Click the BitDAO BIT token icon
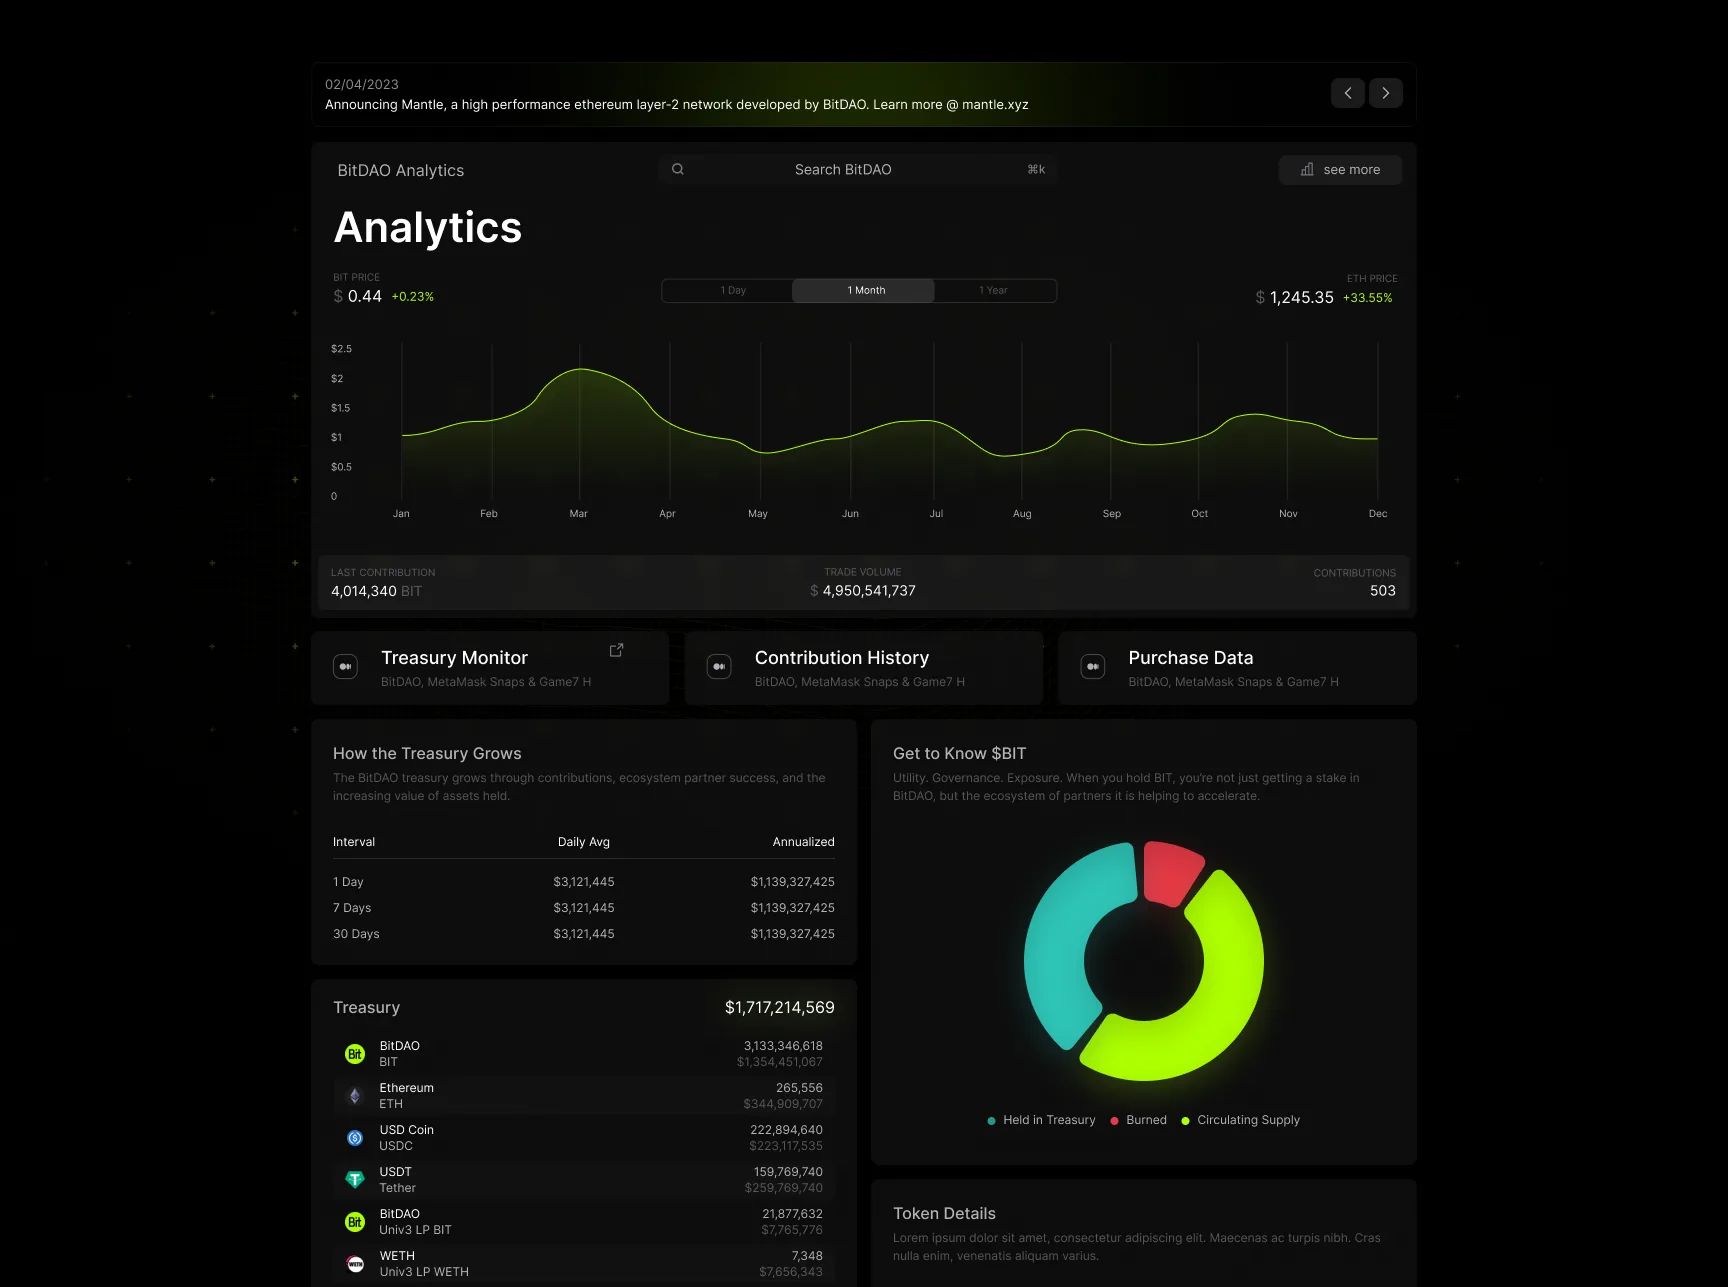This screenshot has width=1728, height=1287. pos(355,1054)
